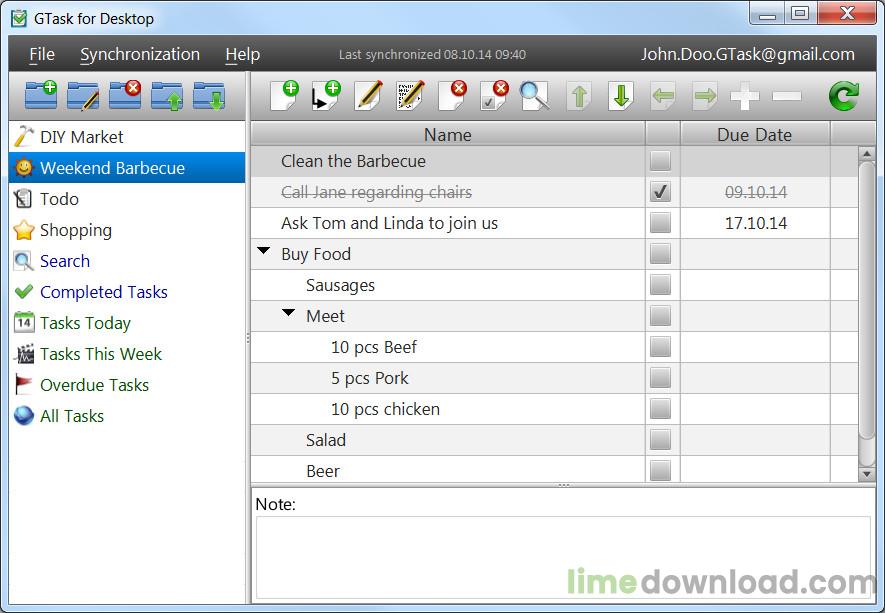This screenshot has height=613, width=885.
Task: Open task search with magnifier toolbar icon
Action: click(x=535, y=95)
